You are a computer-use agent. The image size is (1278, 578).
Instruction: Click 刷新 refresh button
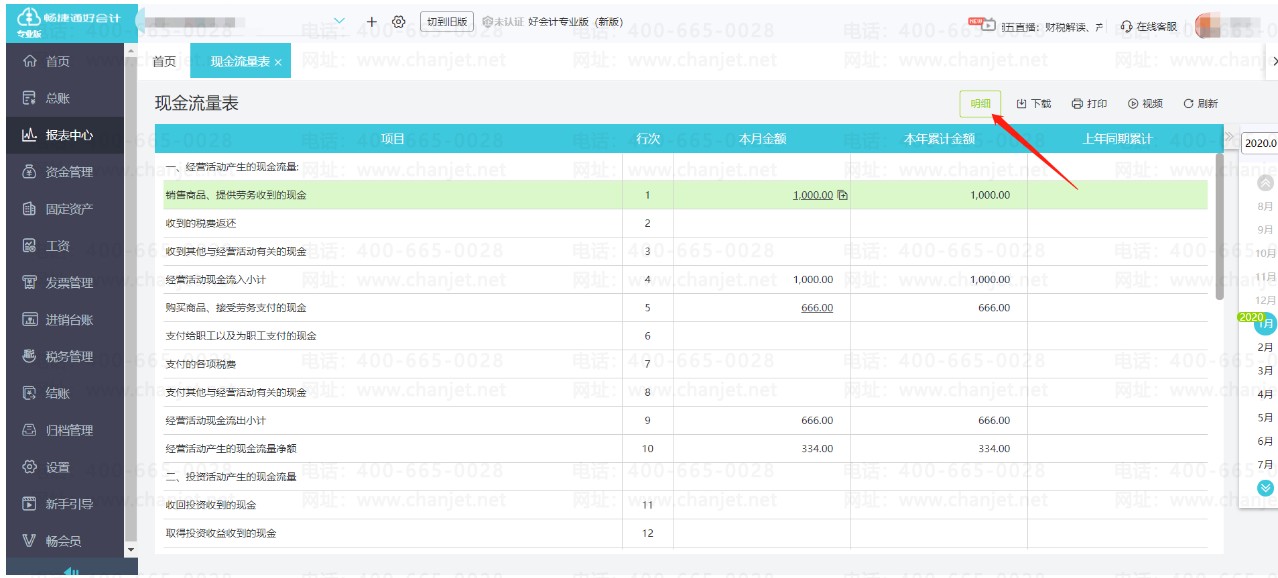(1200, 104)
